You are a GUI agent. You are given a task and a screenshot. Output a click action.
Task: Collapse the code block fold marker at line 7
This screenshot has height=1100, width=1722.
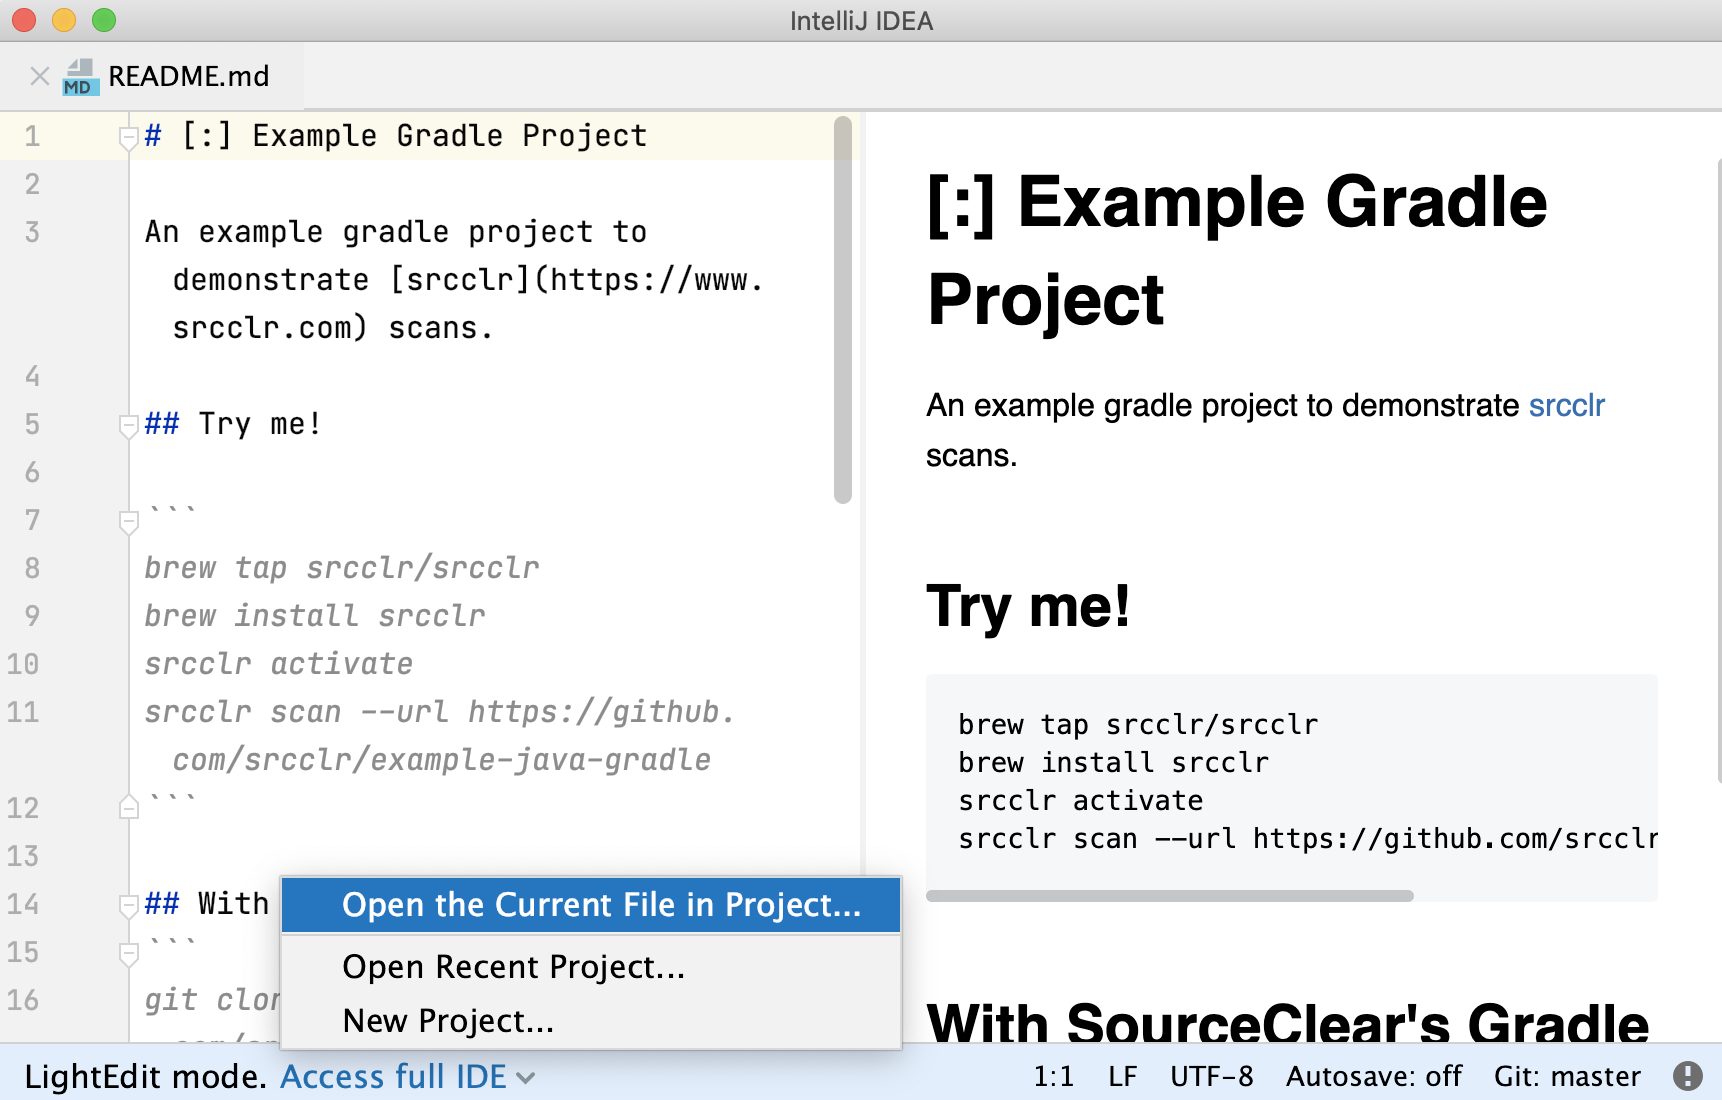[127, 521]
